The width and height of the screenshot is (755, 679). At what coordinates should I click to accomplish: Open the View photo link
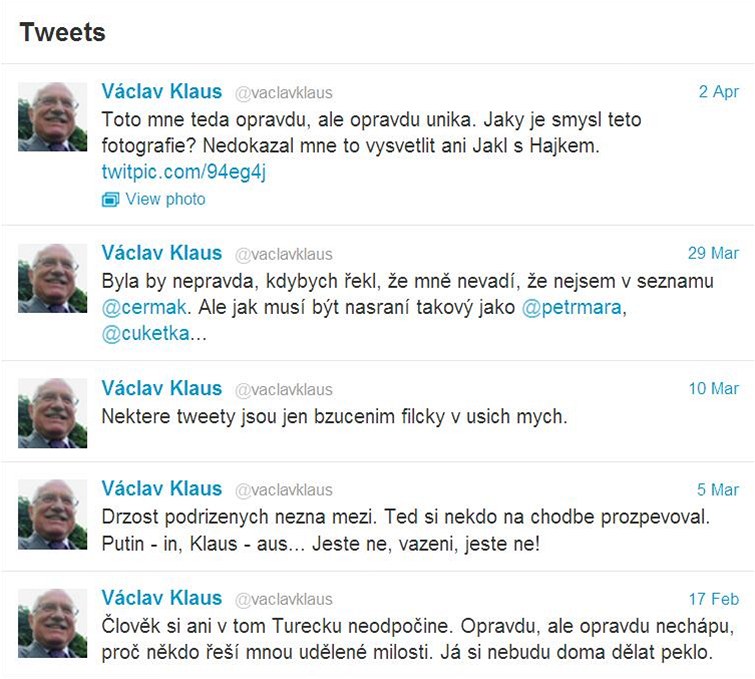coord(165,199)
